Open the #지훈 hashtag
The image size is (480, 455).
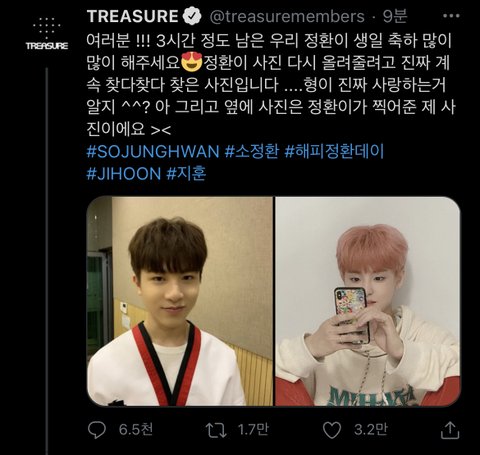(186, 174)
